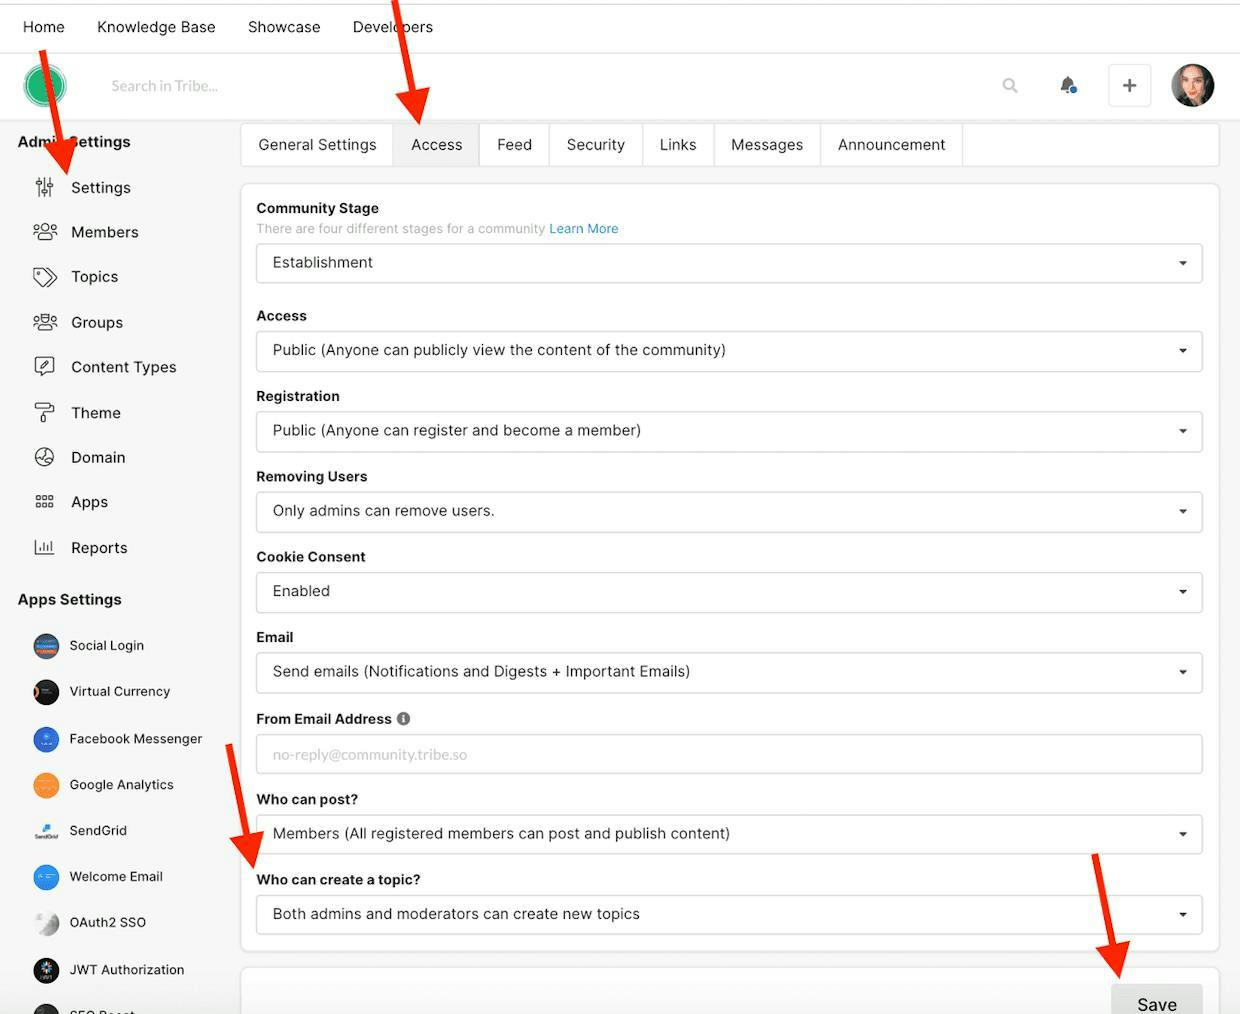Open the Who can post dropdown

click(x=729, y=834)
